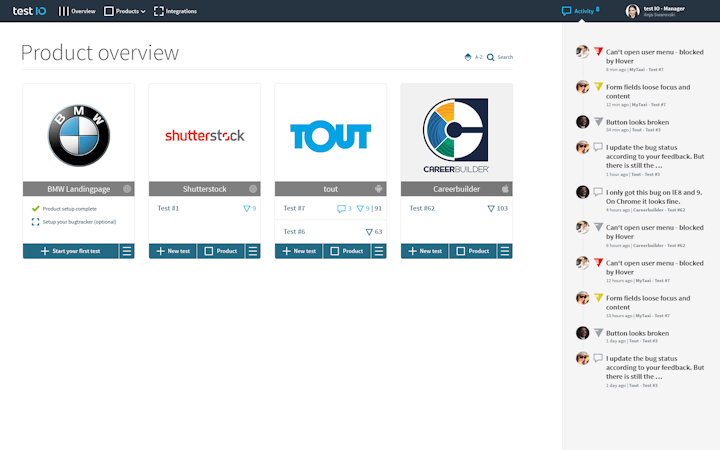Screen dimensions: 720x450
Task: Click the web platform icon on BMW Landingpage
Action: click(127, 189)
